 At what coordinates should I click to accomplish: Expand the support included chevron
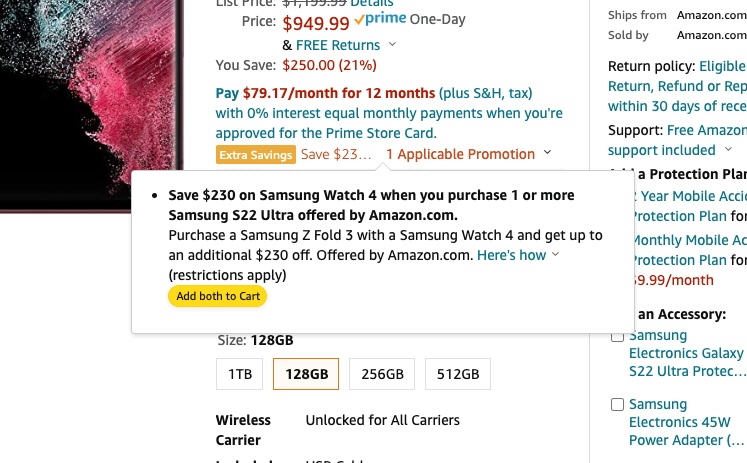pyautogui.click(x=727, y=150)
